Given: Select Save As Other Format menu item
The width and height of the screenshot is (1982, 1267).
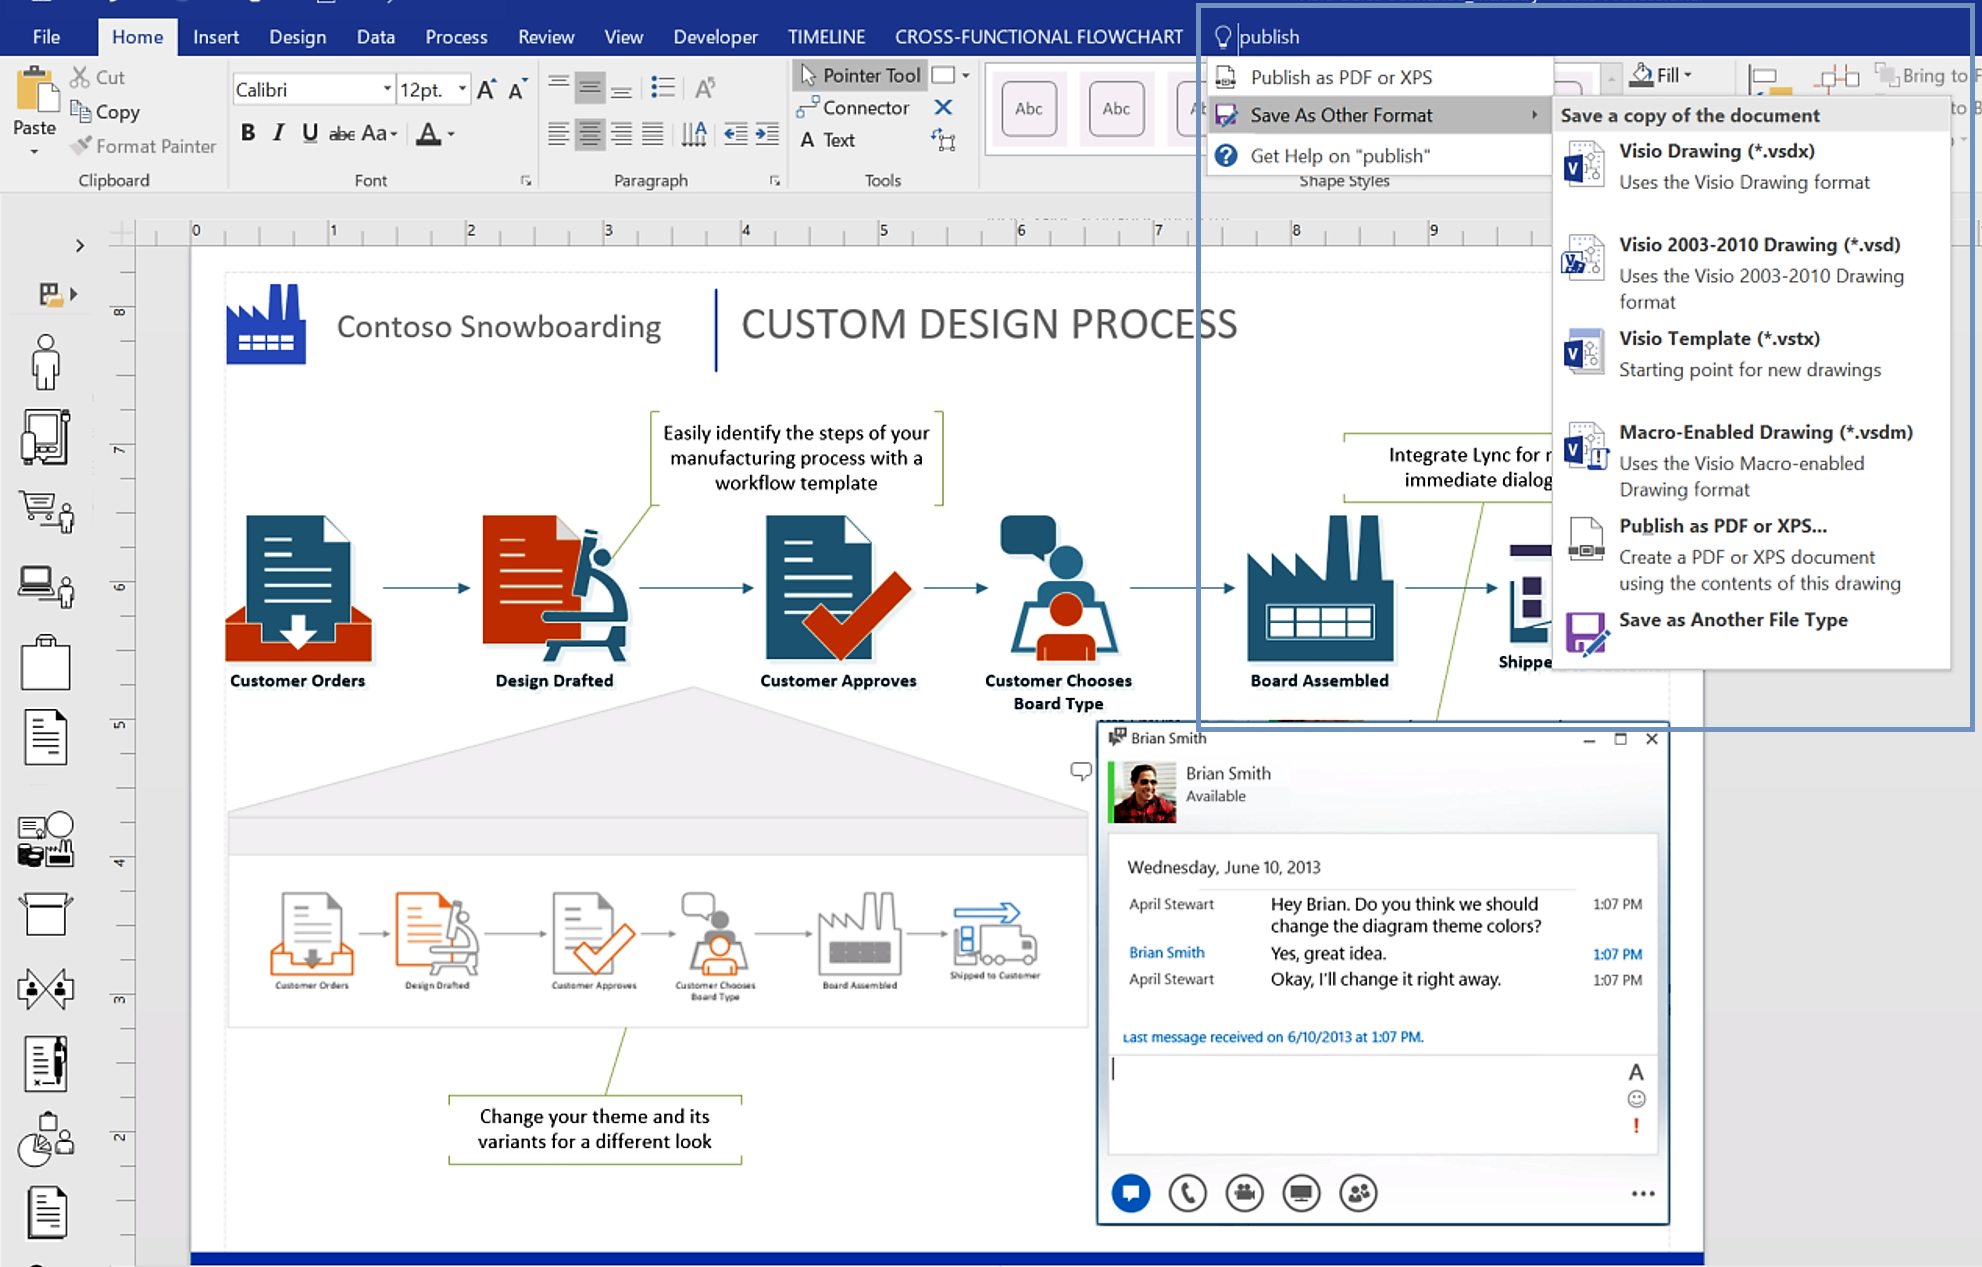Looking at the screenshot, I should tap(1377, 116).
